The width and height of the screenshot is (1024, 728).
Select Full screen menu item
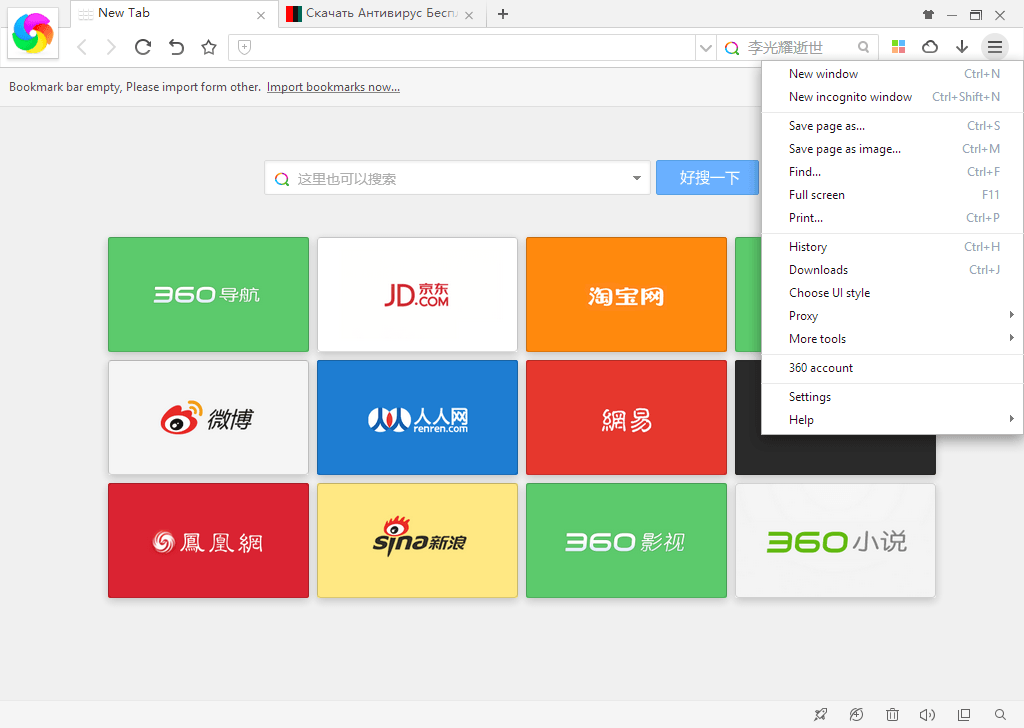pyautogui.click(x=892, y=195)
